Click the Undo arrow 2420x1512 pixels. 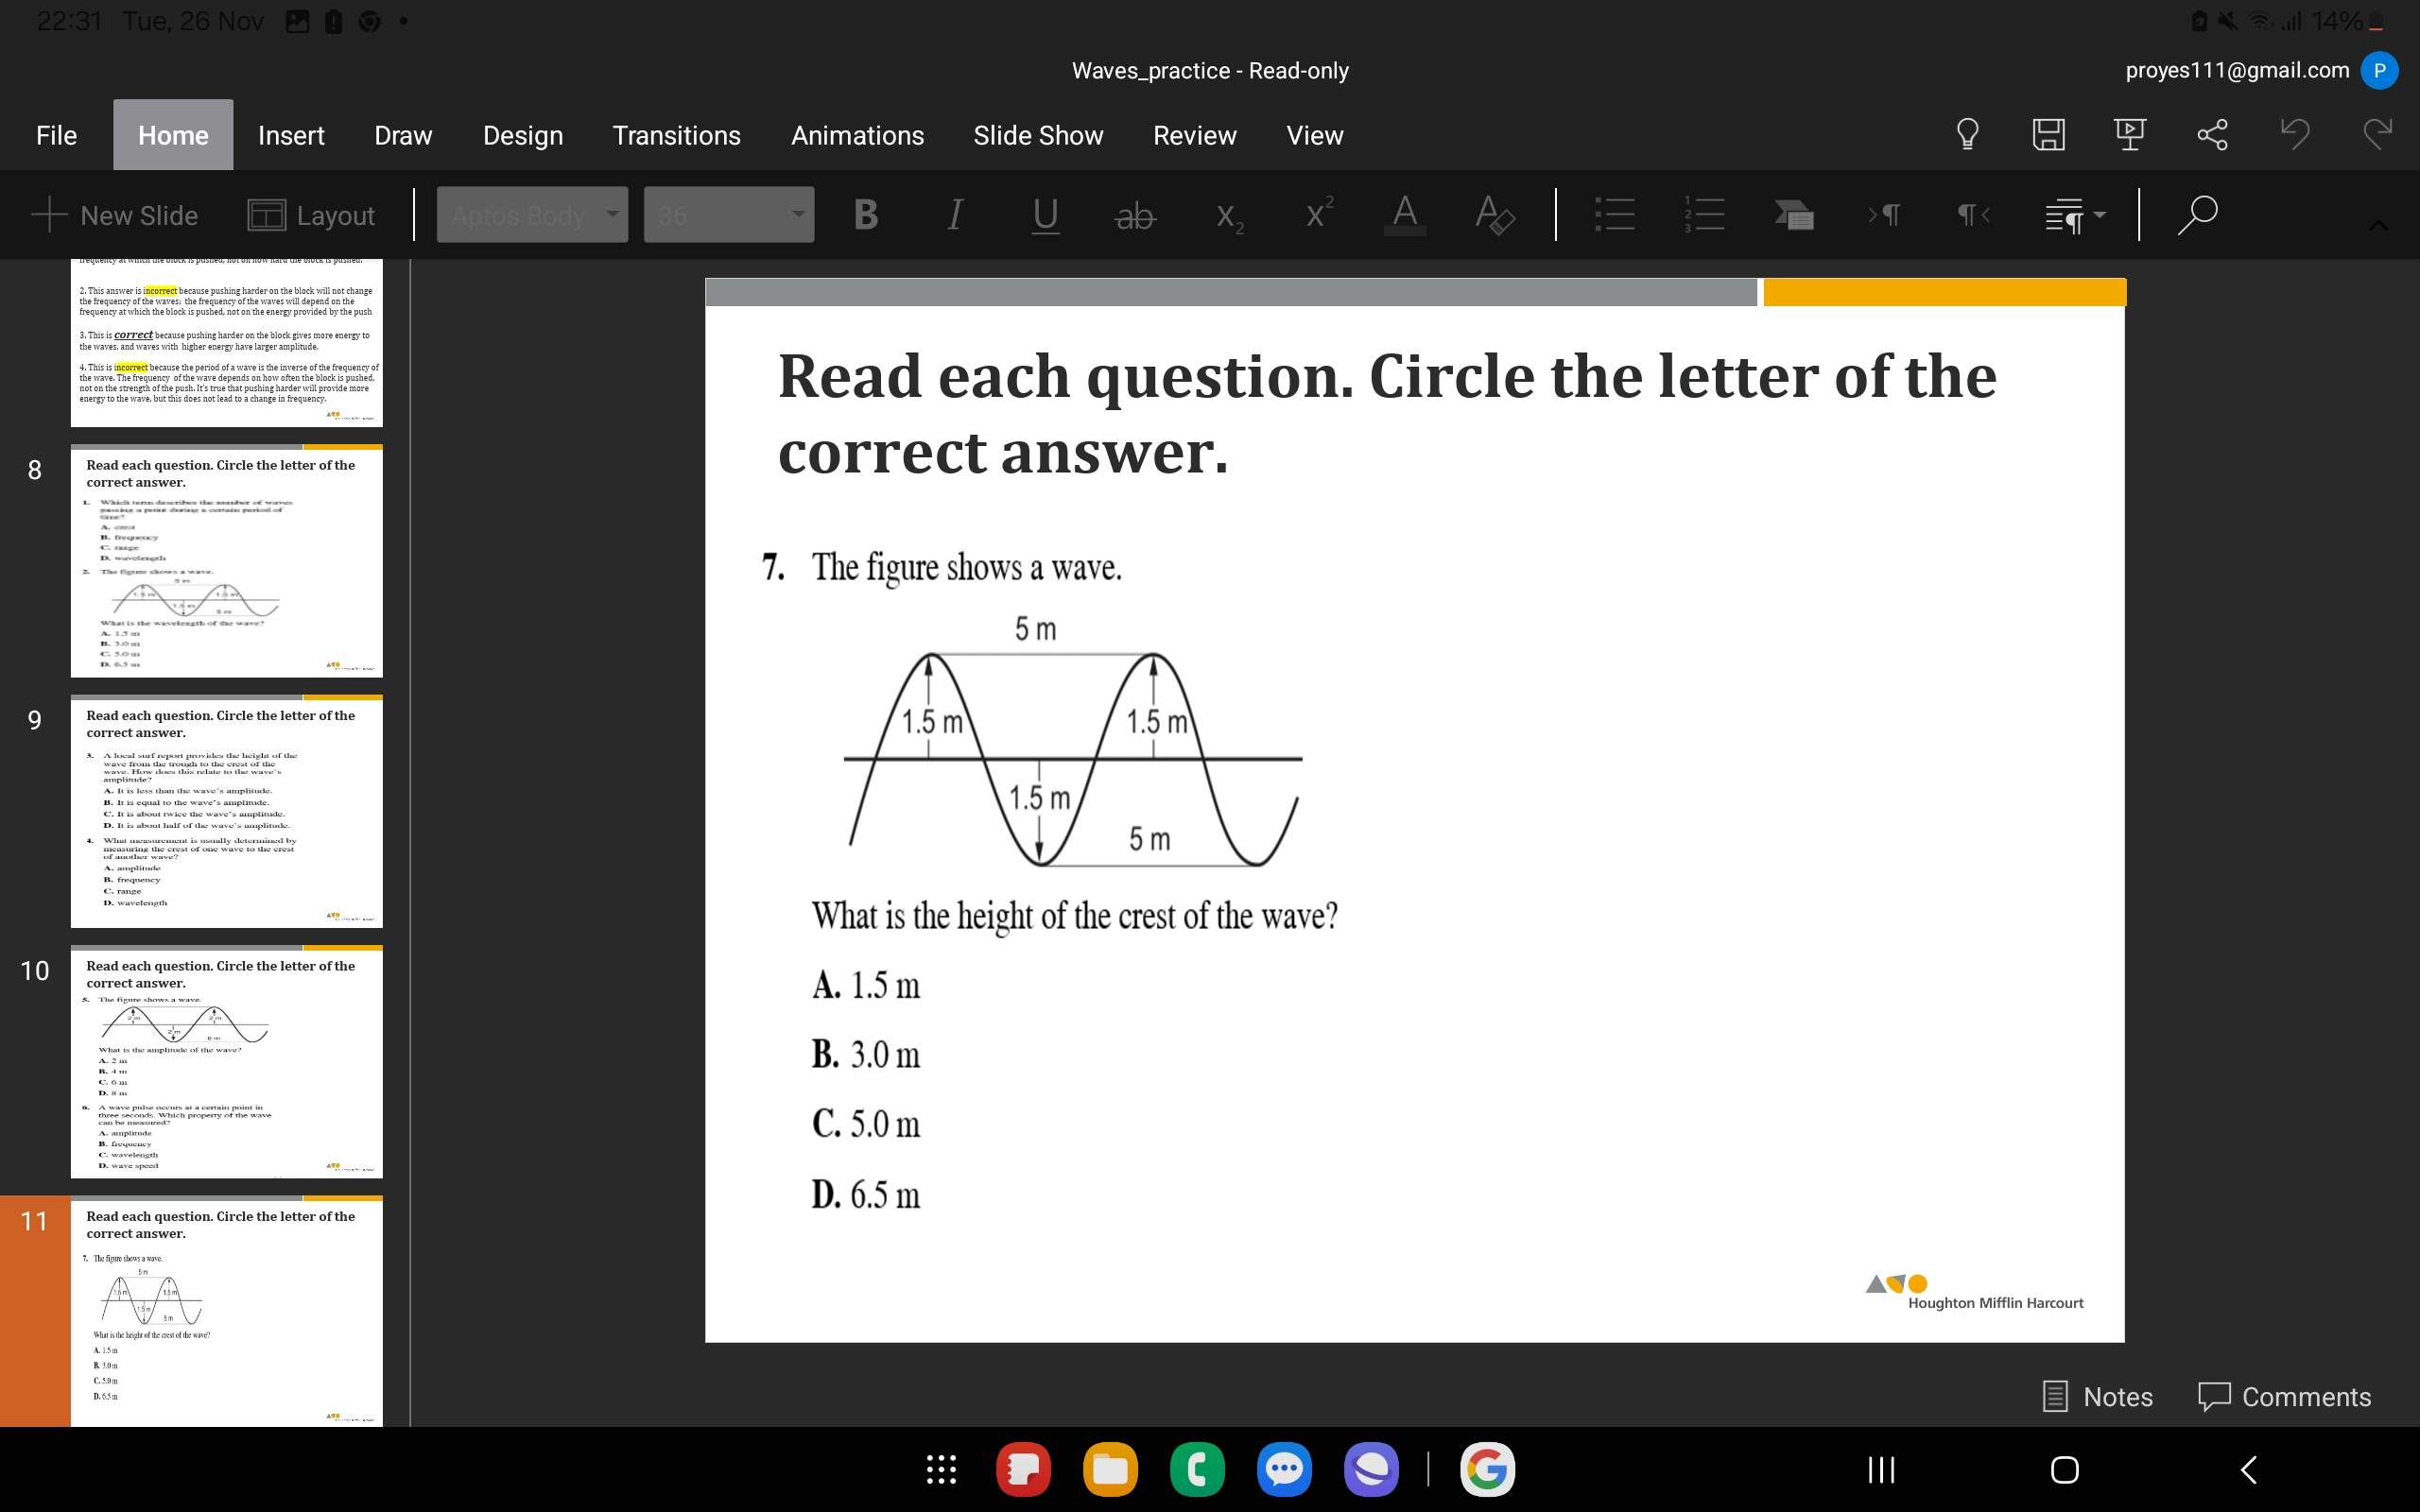coord(2295,134)
